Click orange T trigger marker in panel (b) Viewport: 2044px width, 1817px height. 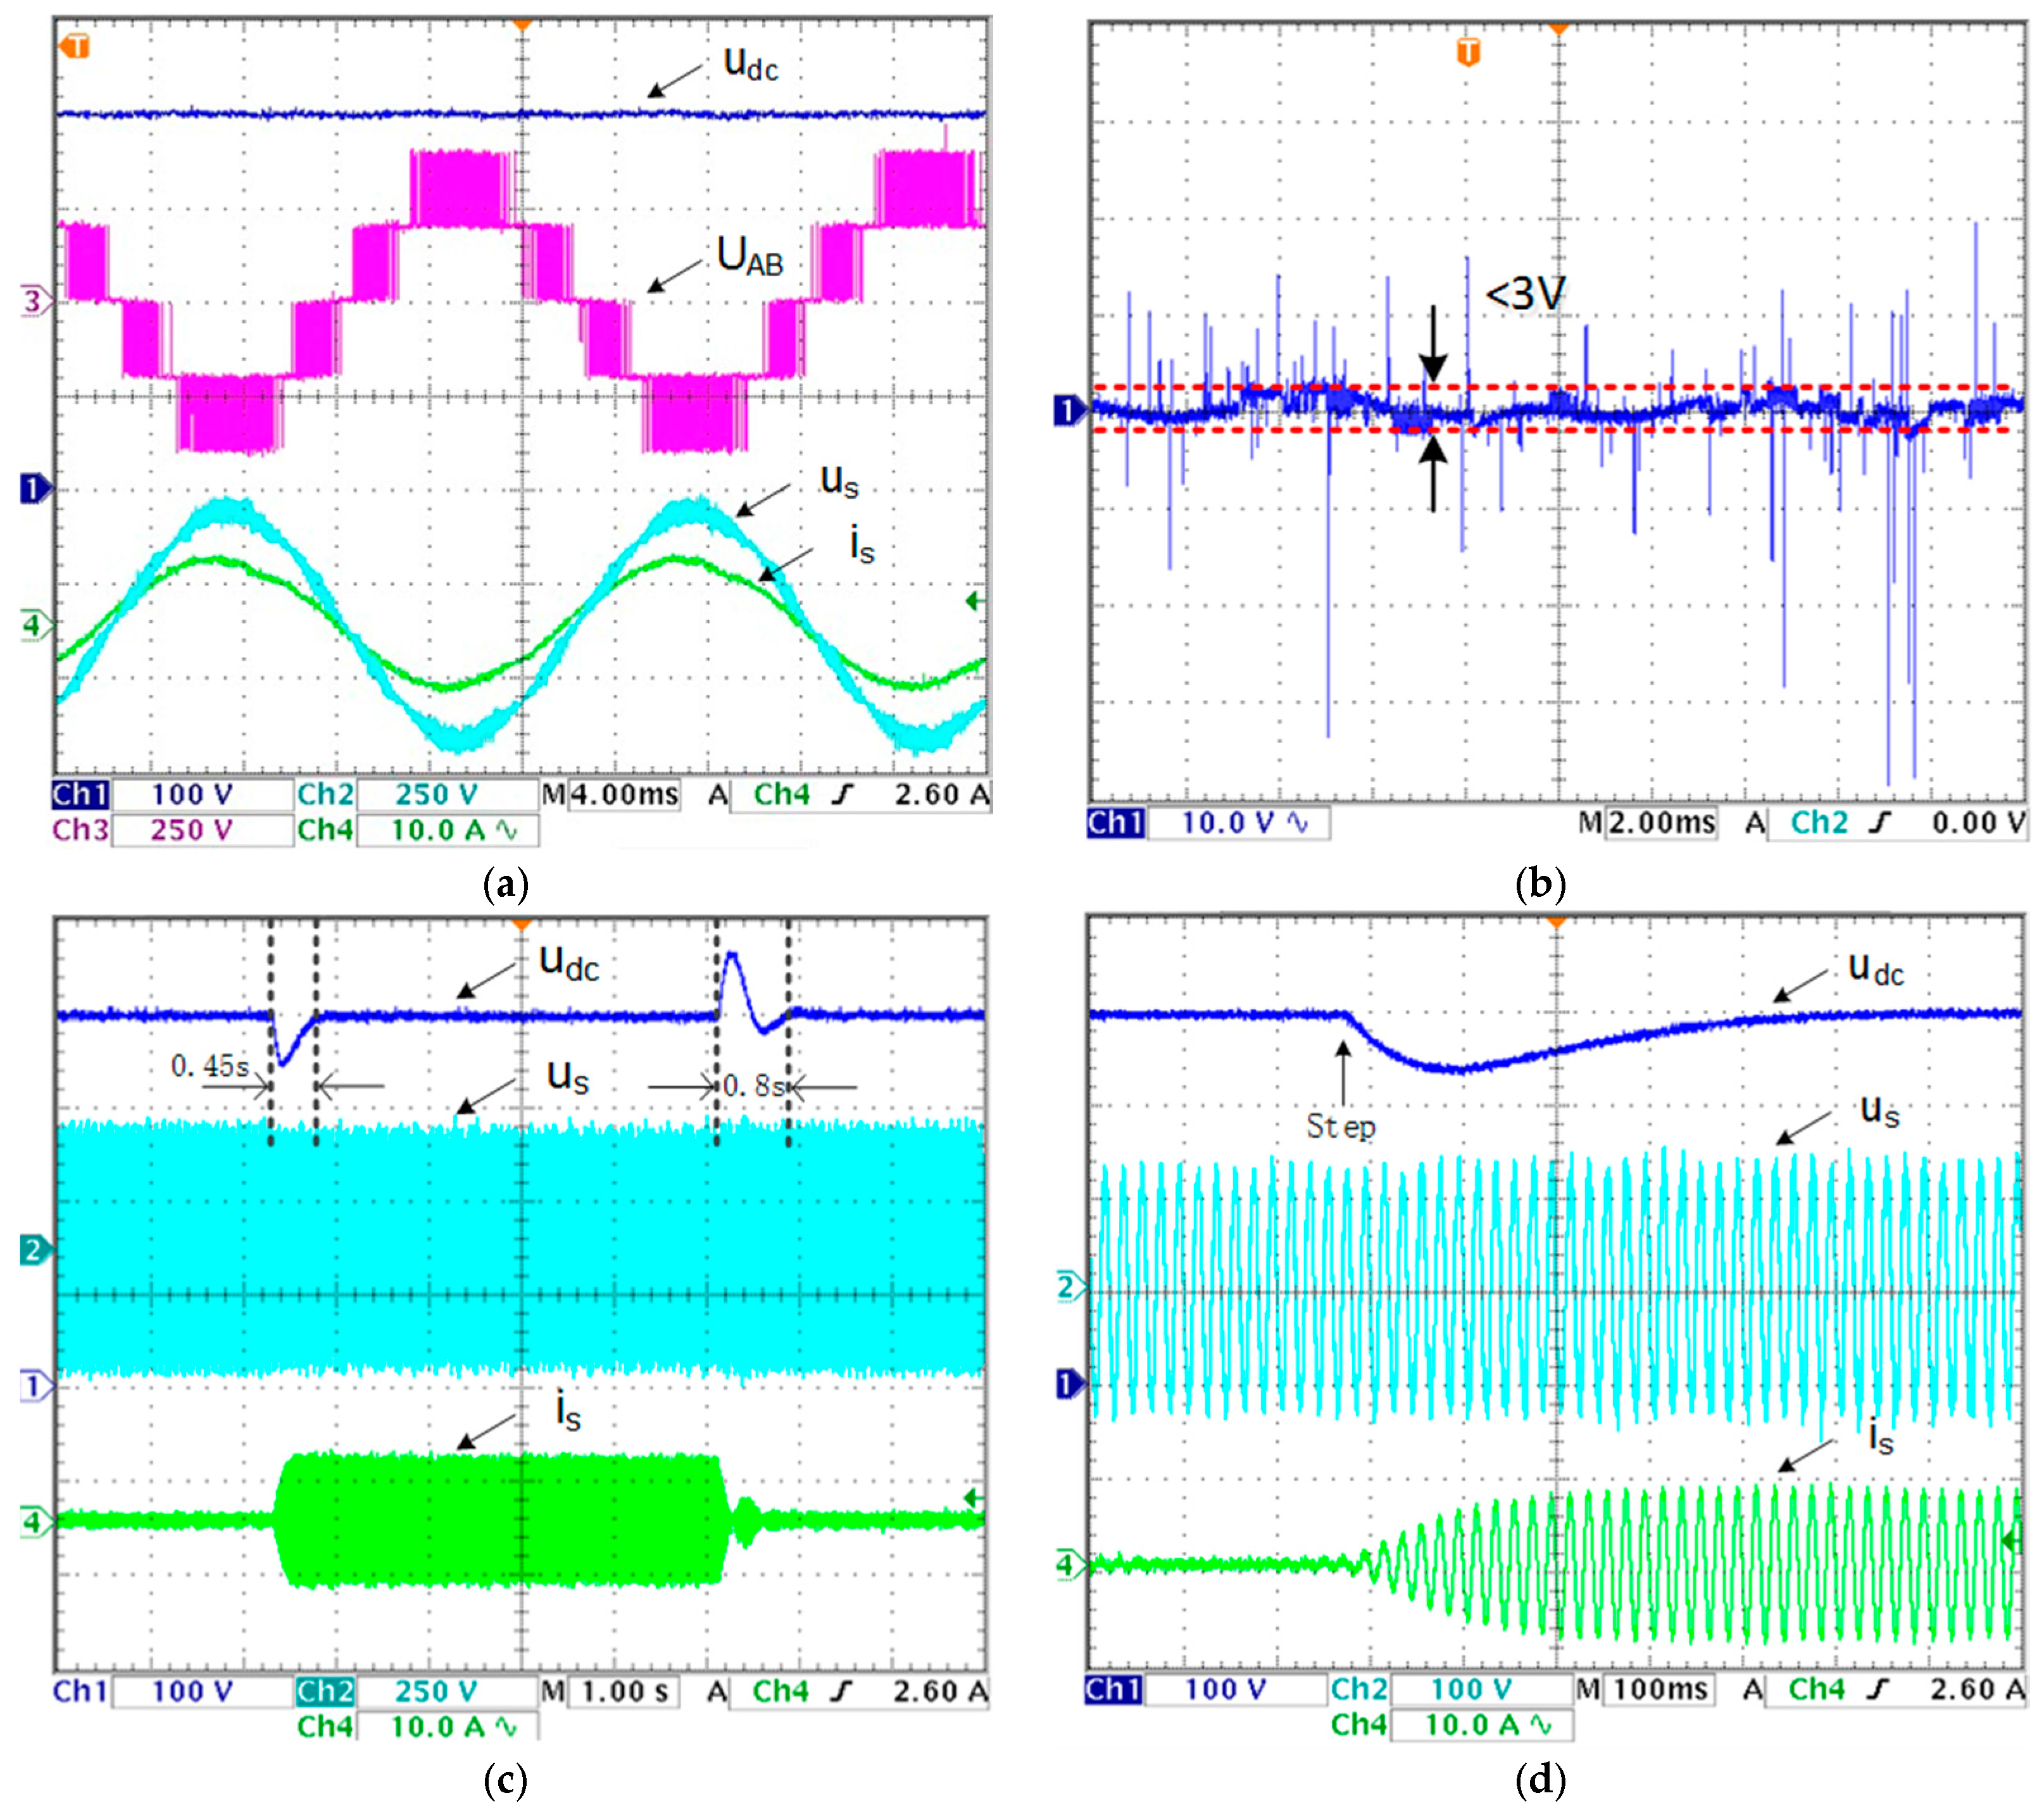point(1468,52)
